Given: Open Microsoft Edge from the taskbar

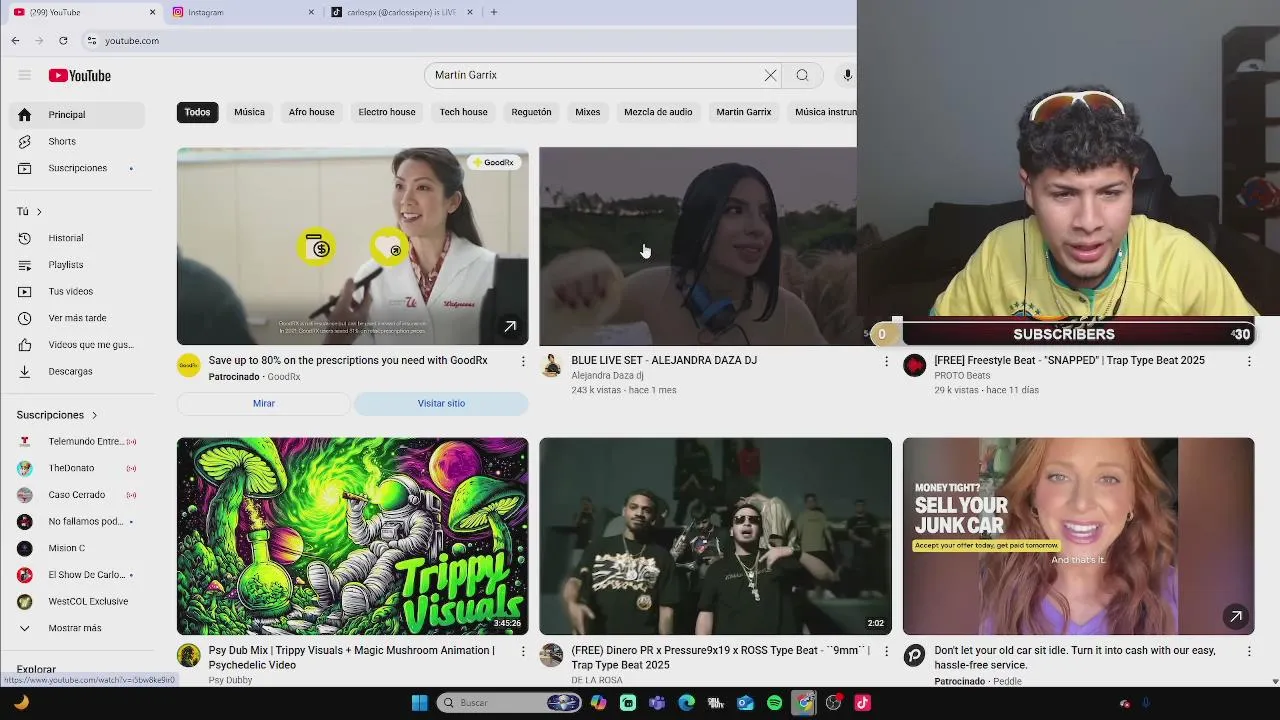Looking at the screenshot, I should 686,703.
